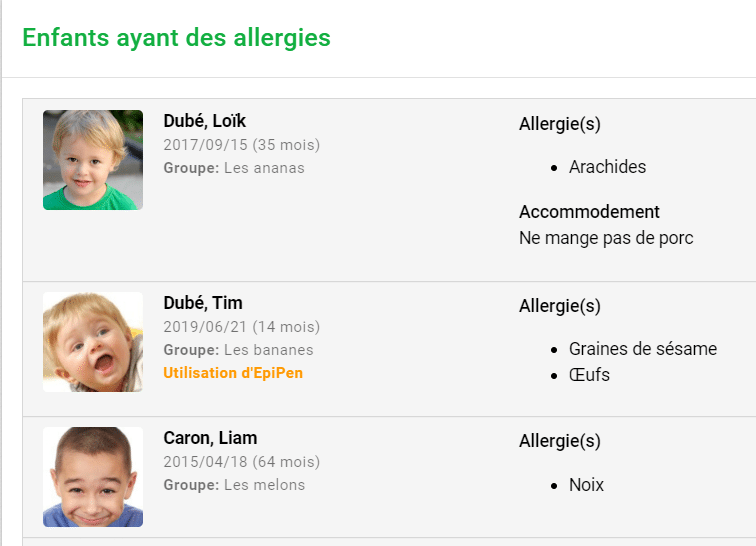Viewport: 756px width, 546px height.
Task: Click Loïk's group Les ananas
Action: [x=264, y=168]
